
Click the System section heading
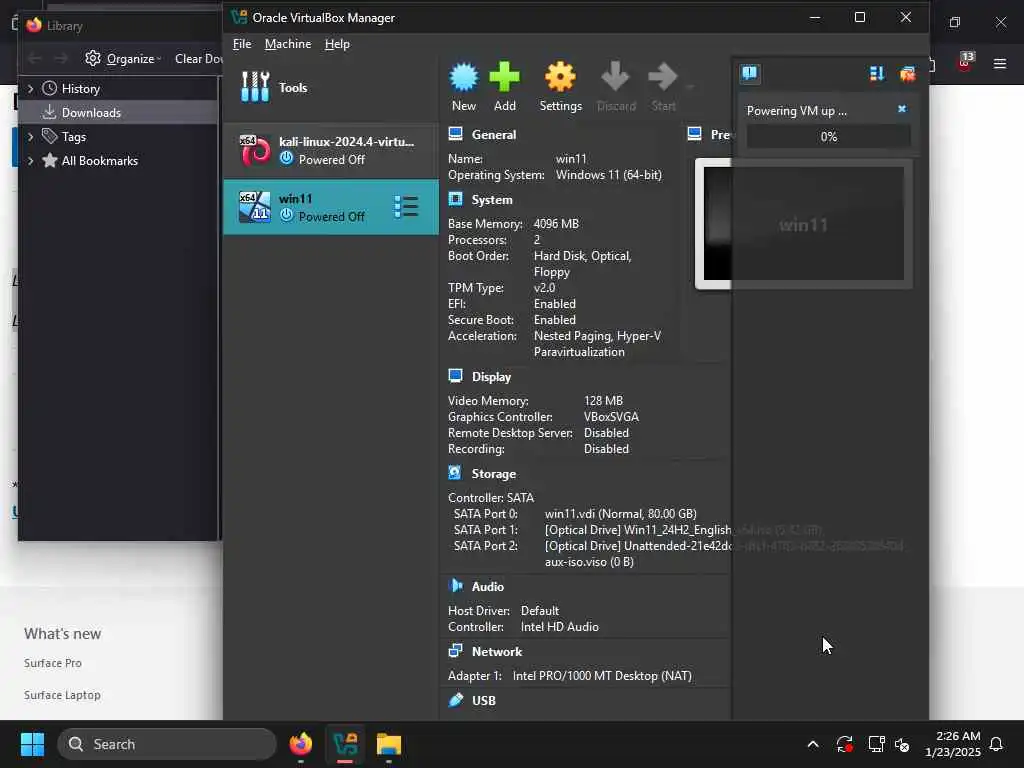[492, 200]
